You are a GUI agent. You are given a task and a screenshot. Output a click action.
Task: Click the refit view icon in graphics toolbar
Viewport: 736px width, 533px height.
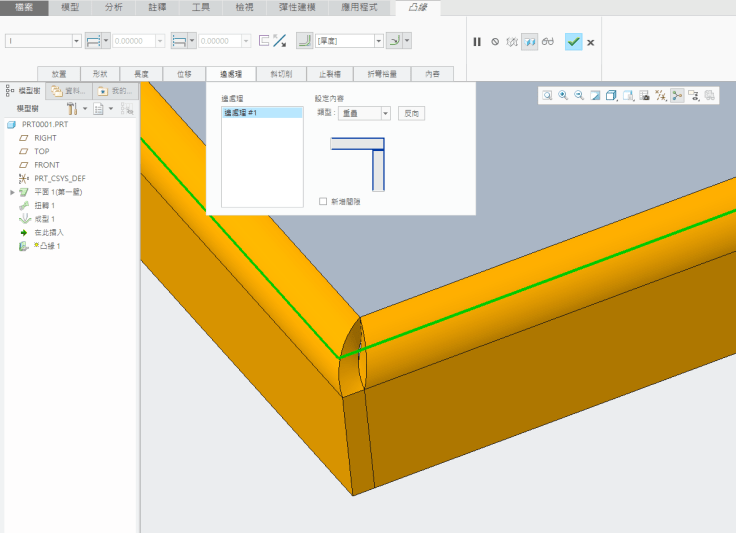[x=547, y=95]
